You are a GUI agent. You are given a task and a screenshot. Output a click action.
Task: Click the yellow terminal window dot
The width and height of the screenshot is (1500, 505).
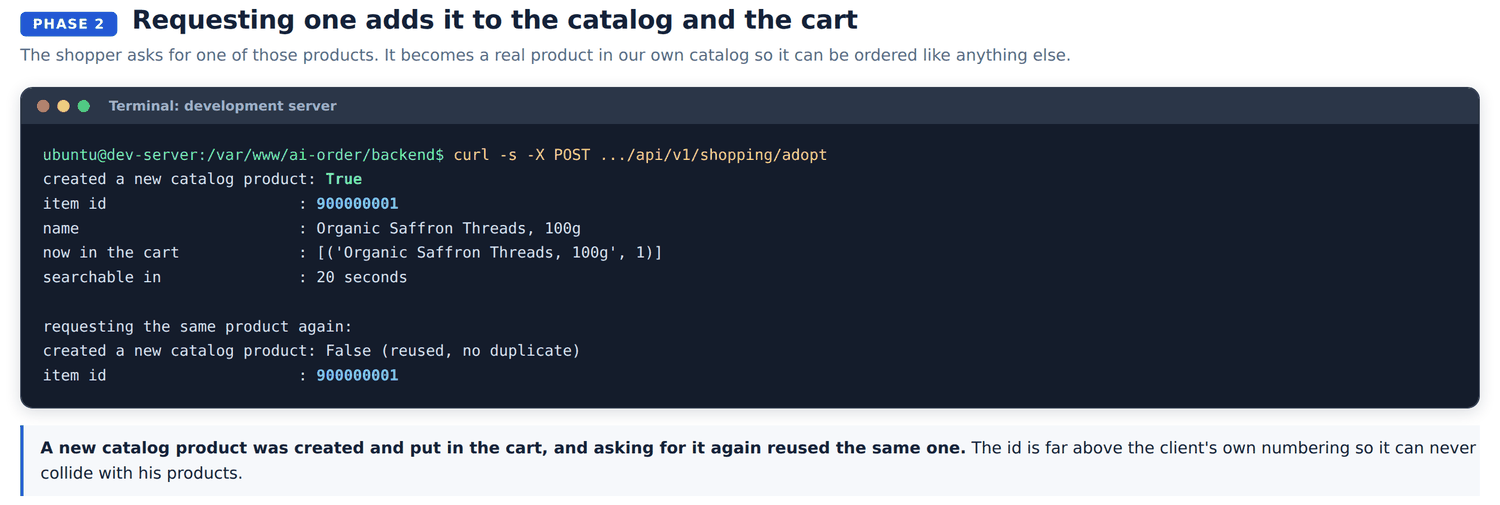point(63,106)
